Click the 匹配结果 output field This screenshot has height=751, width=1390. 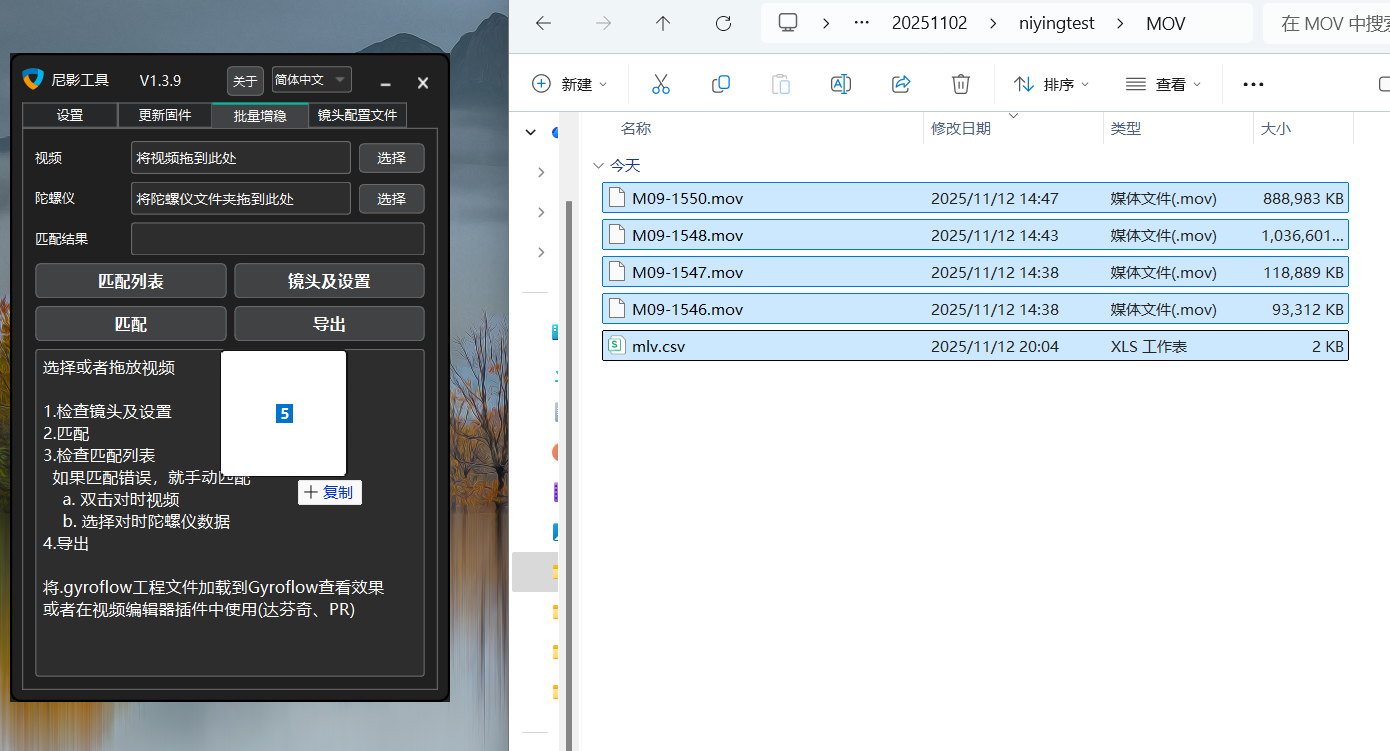[278, 239]
